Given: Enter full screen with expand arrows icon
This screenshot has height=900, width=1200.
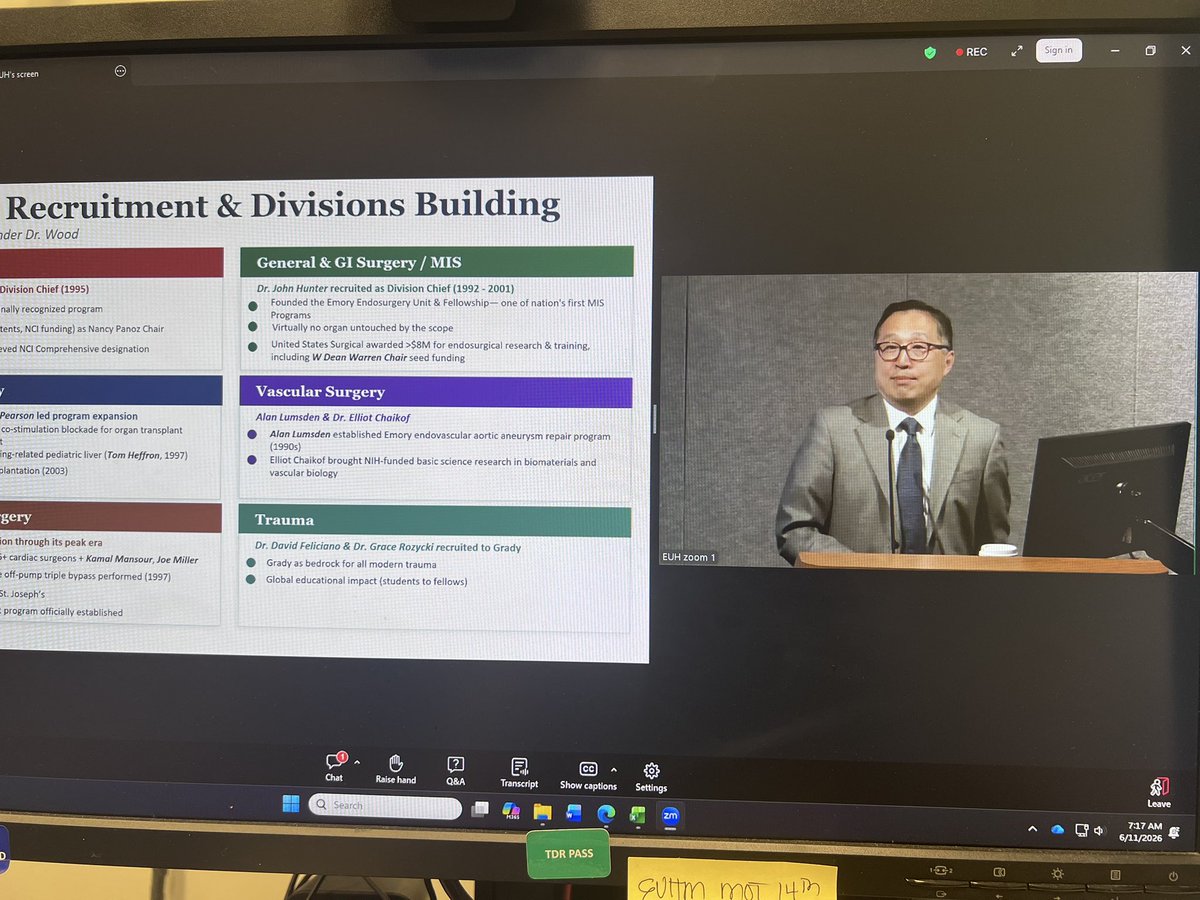Looking at the screenshot, I should pyautogui.click(x=1017, y=51).
